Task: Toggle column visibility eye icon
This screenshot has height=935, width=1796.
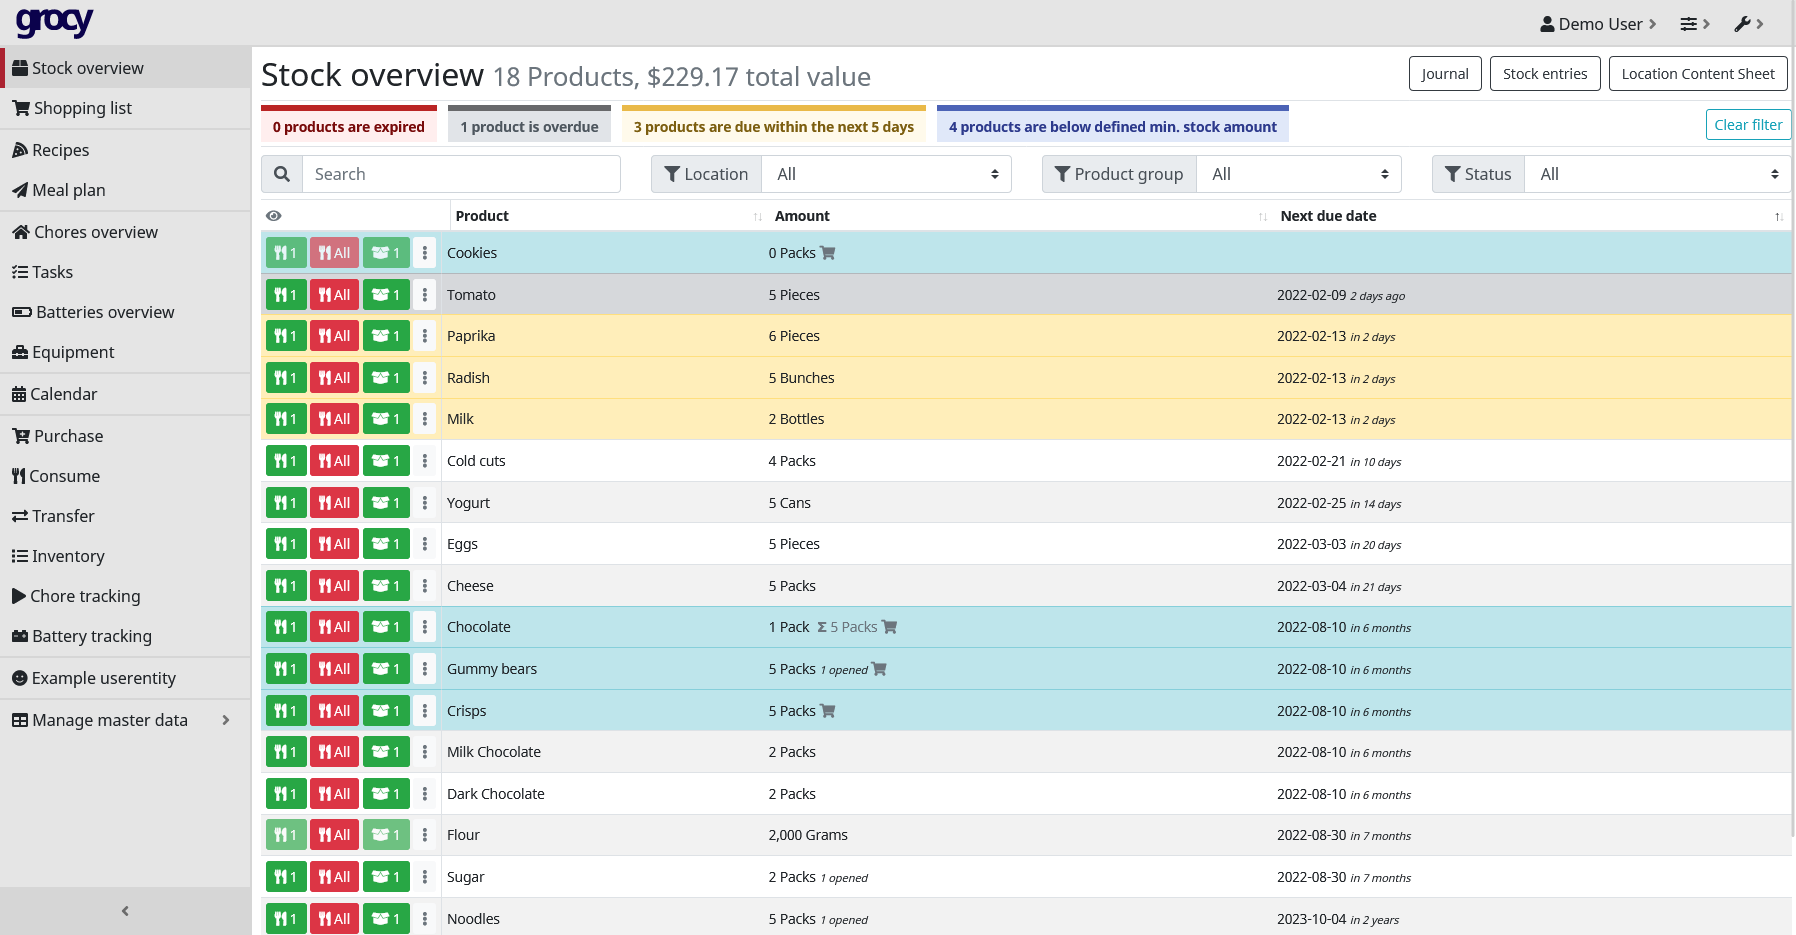Action: point(274,216)
